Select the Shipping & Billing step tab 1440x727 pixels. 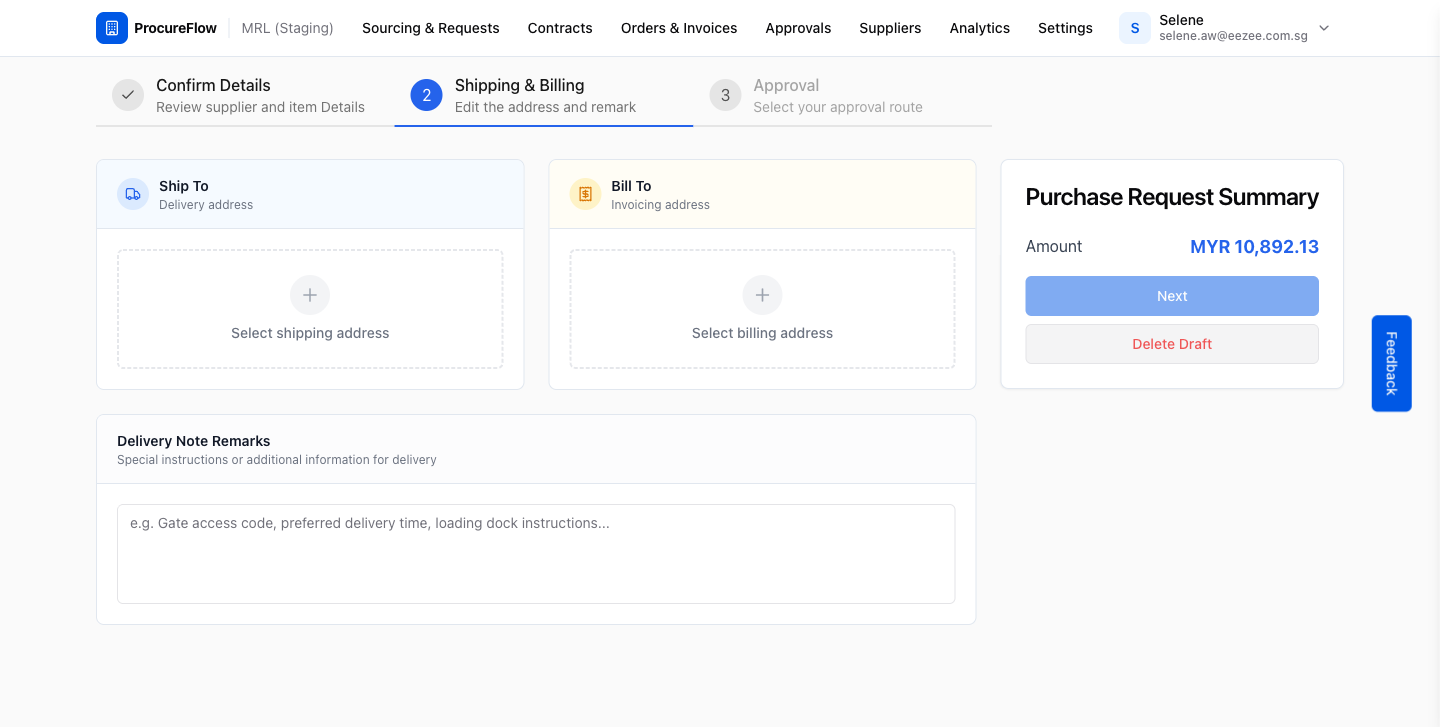[544, 96]
